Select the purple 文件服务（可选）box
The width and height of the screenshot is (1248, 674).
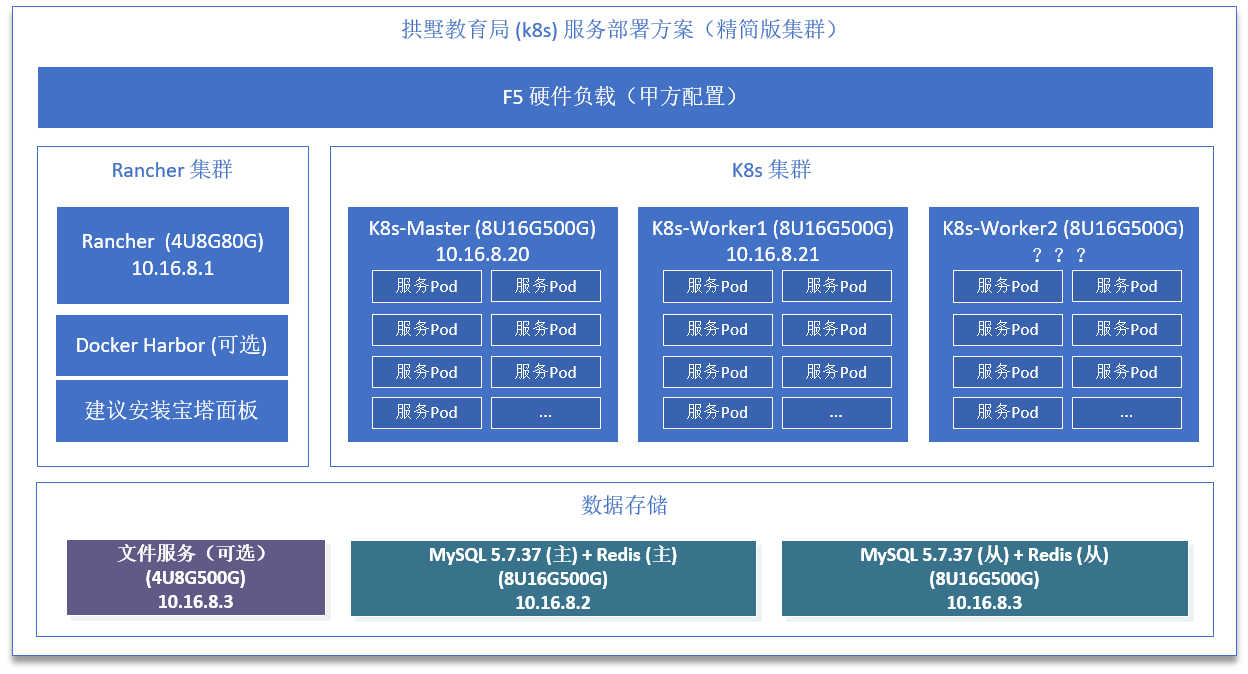coord(196,577)
